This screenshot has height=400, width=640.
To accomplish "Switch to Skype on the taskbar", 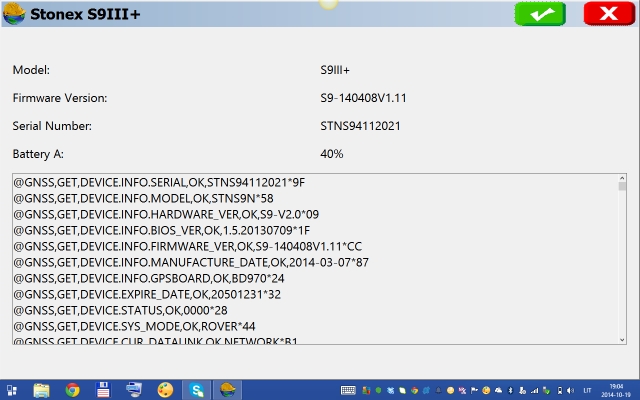I will point(196,390).
